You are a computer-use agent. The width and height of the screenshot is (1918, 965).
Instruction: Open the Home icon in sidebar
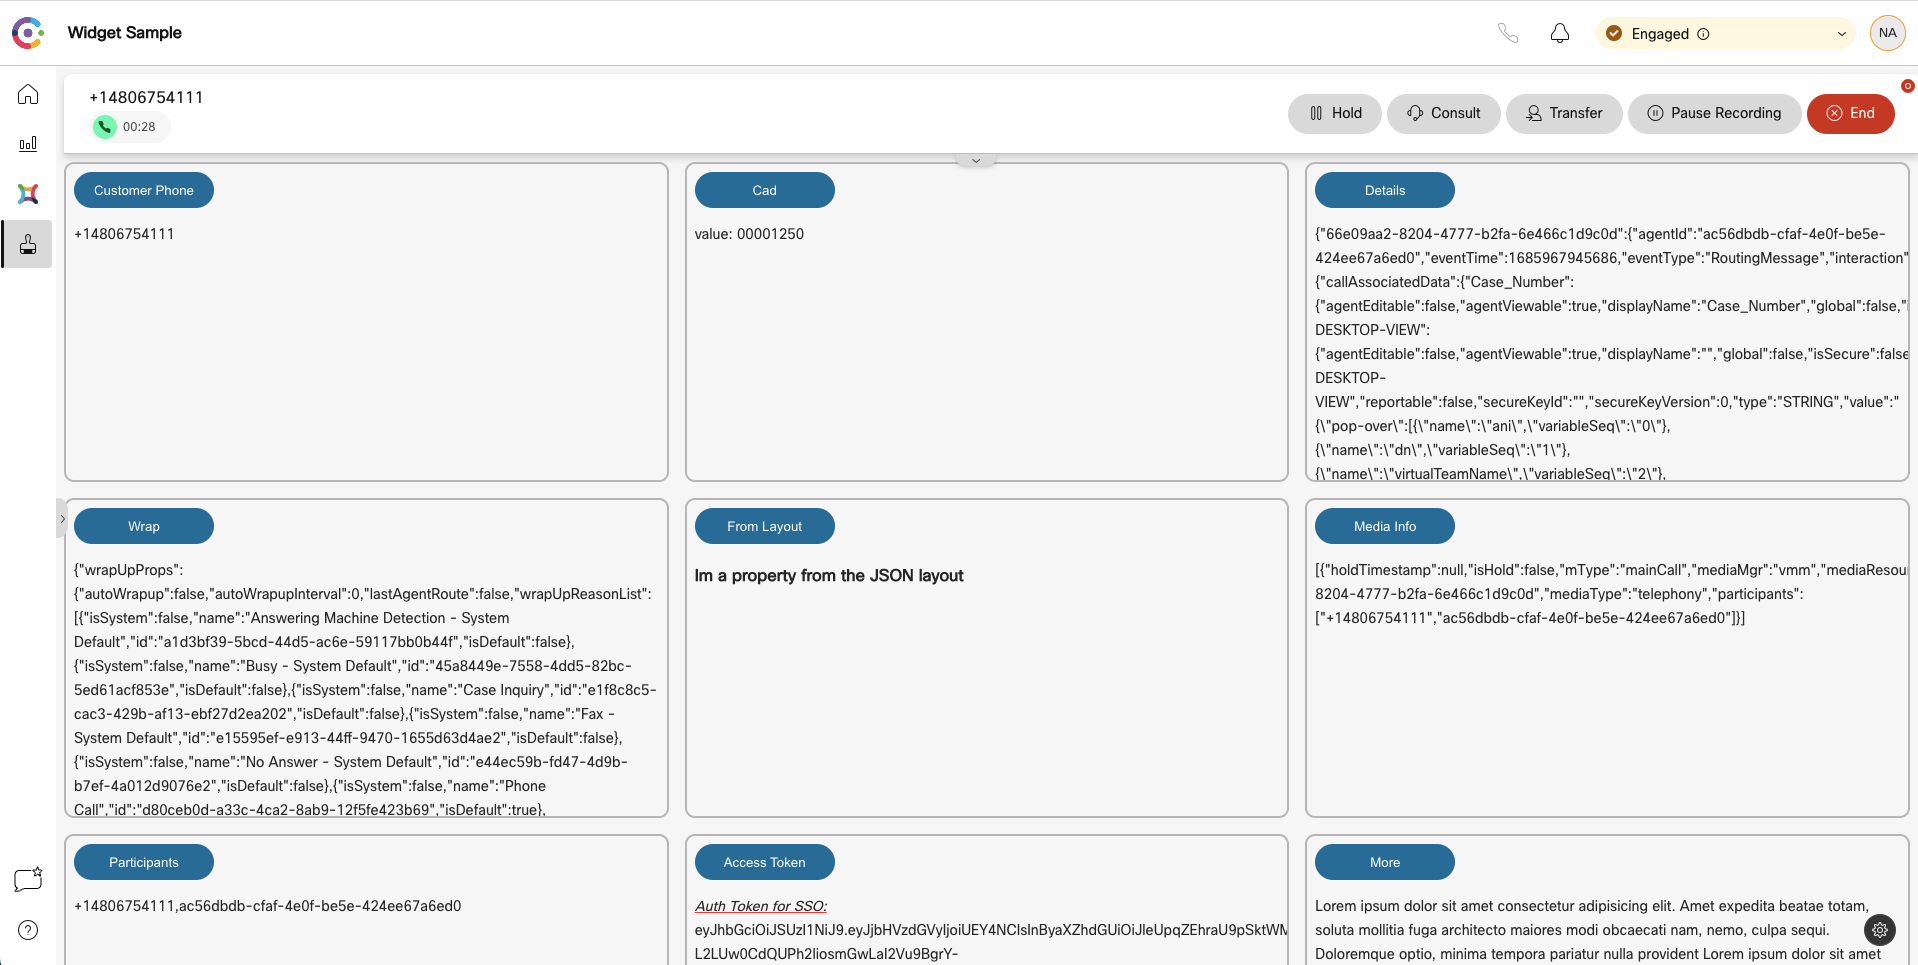[28, 95]
